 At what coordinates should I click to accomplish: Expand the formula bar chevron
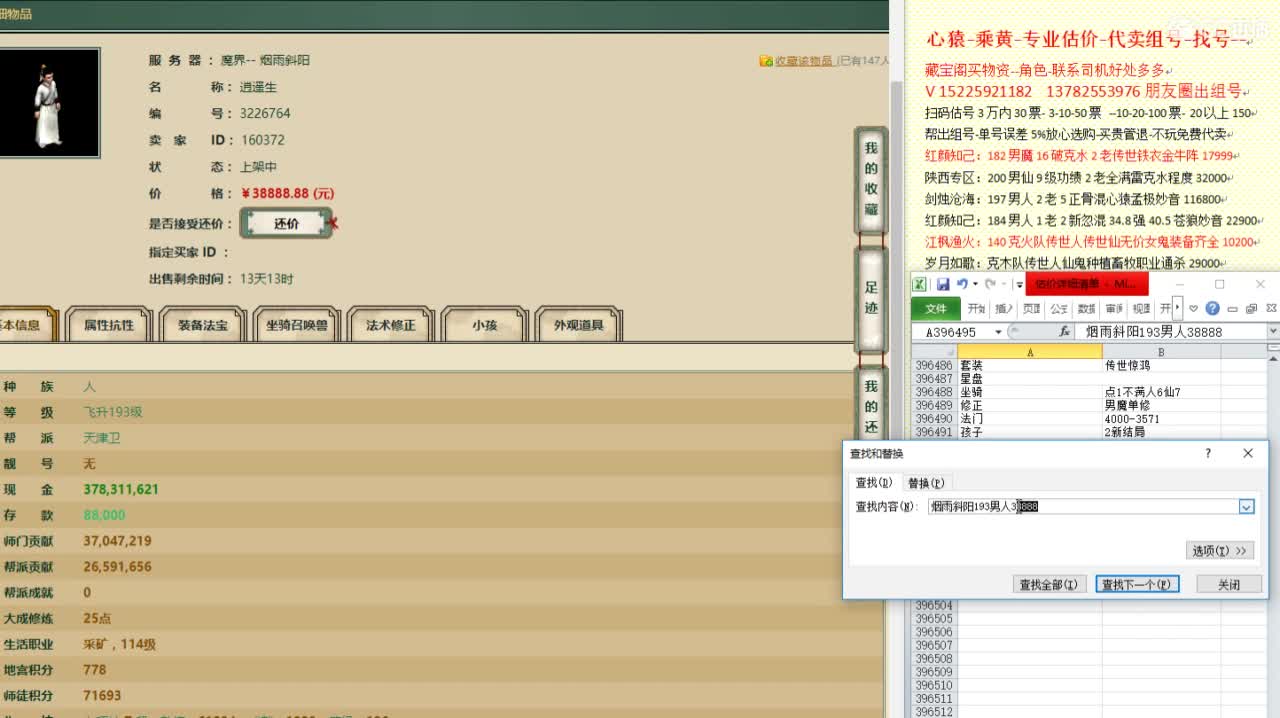pyautogui.click(x=1273, y=331)
